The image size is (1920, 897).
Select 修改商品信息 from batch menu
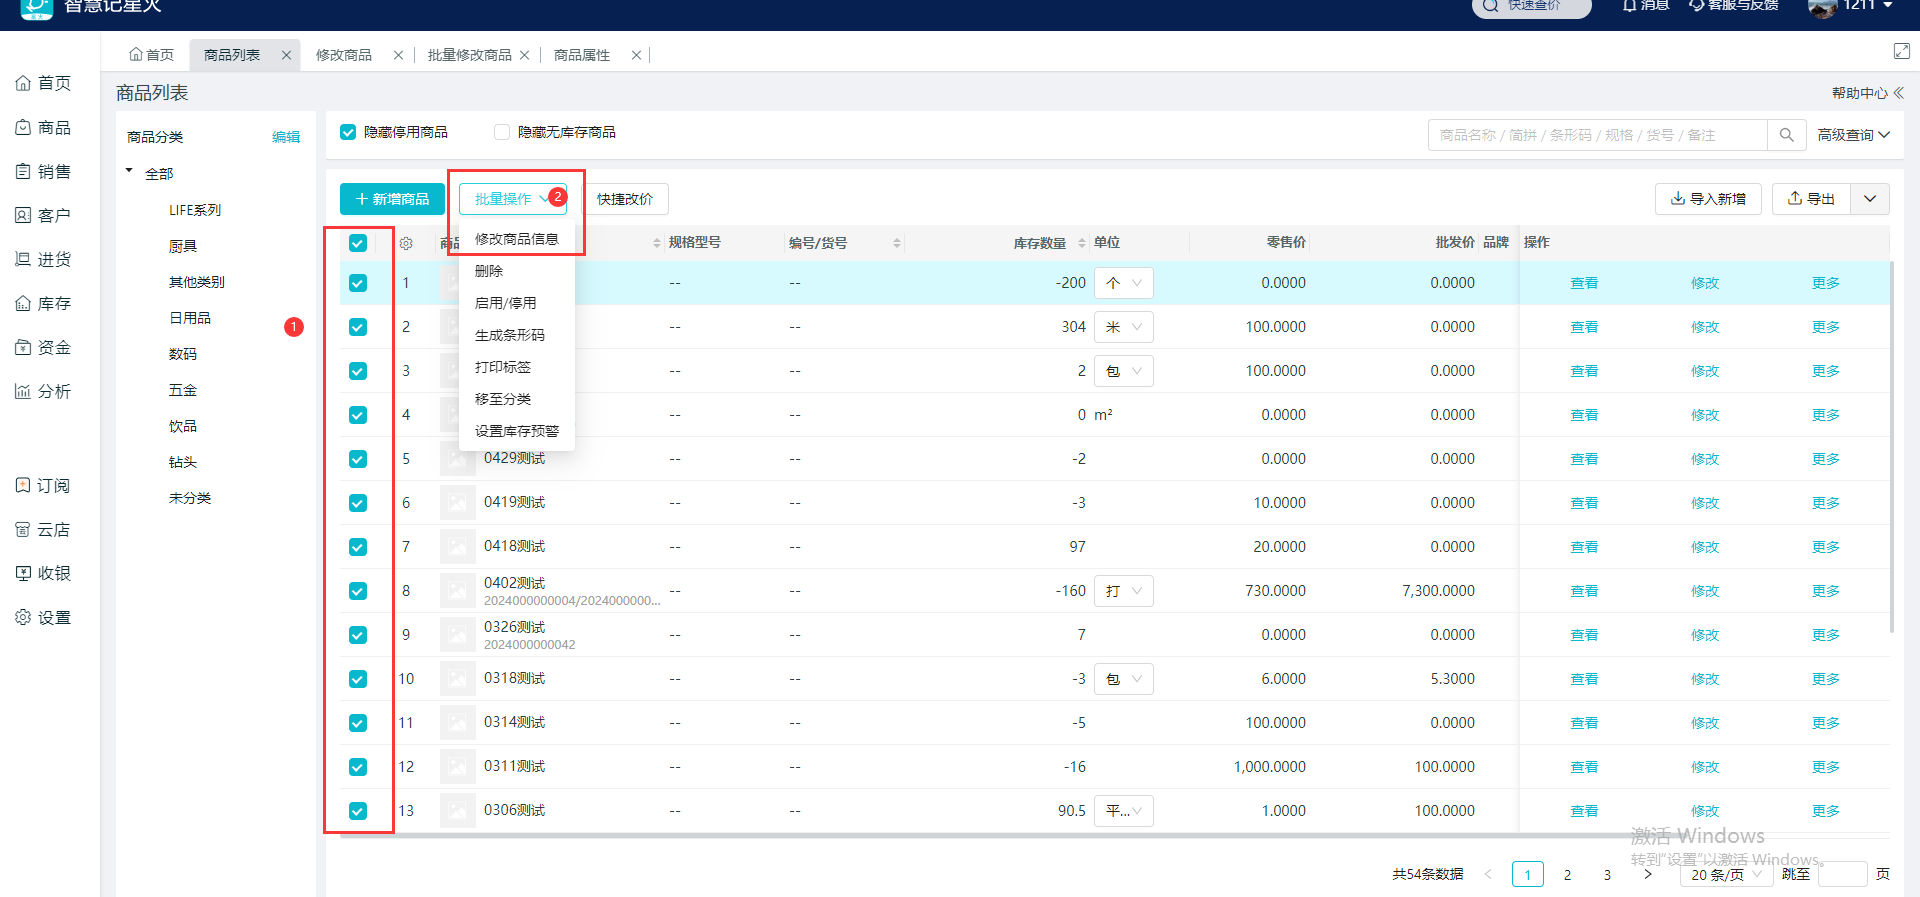(517, 239)
